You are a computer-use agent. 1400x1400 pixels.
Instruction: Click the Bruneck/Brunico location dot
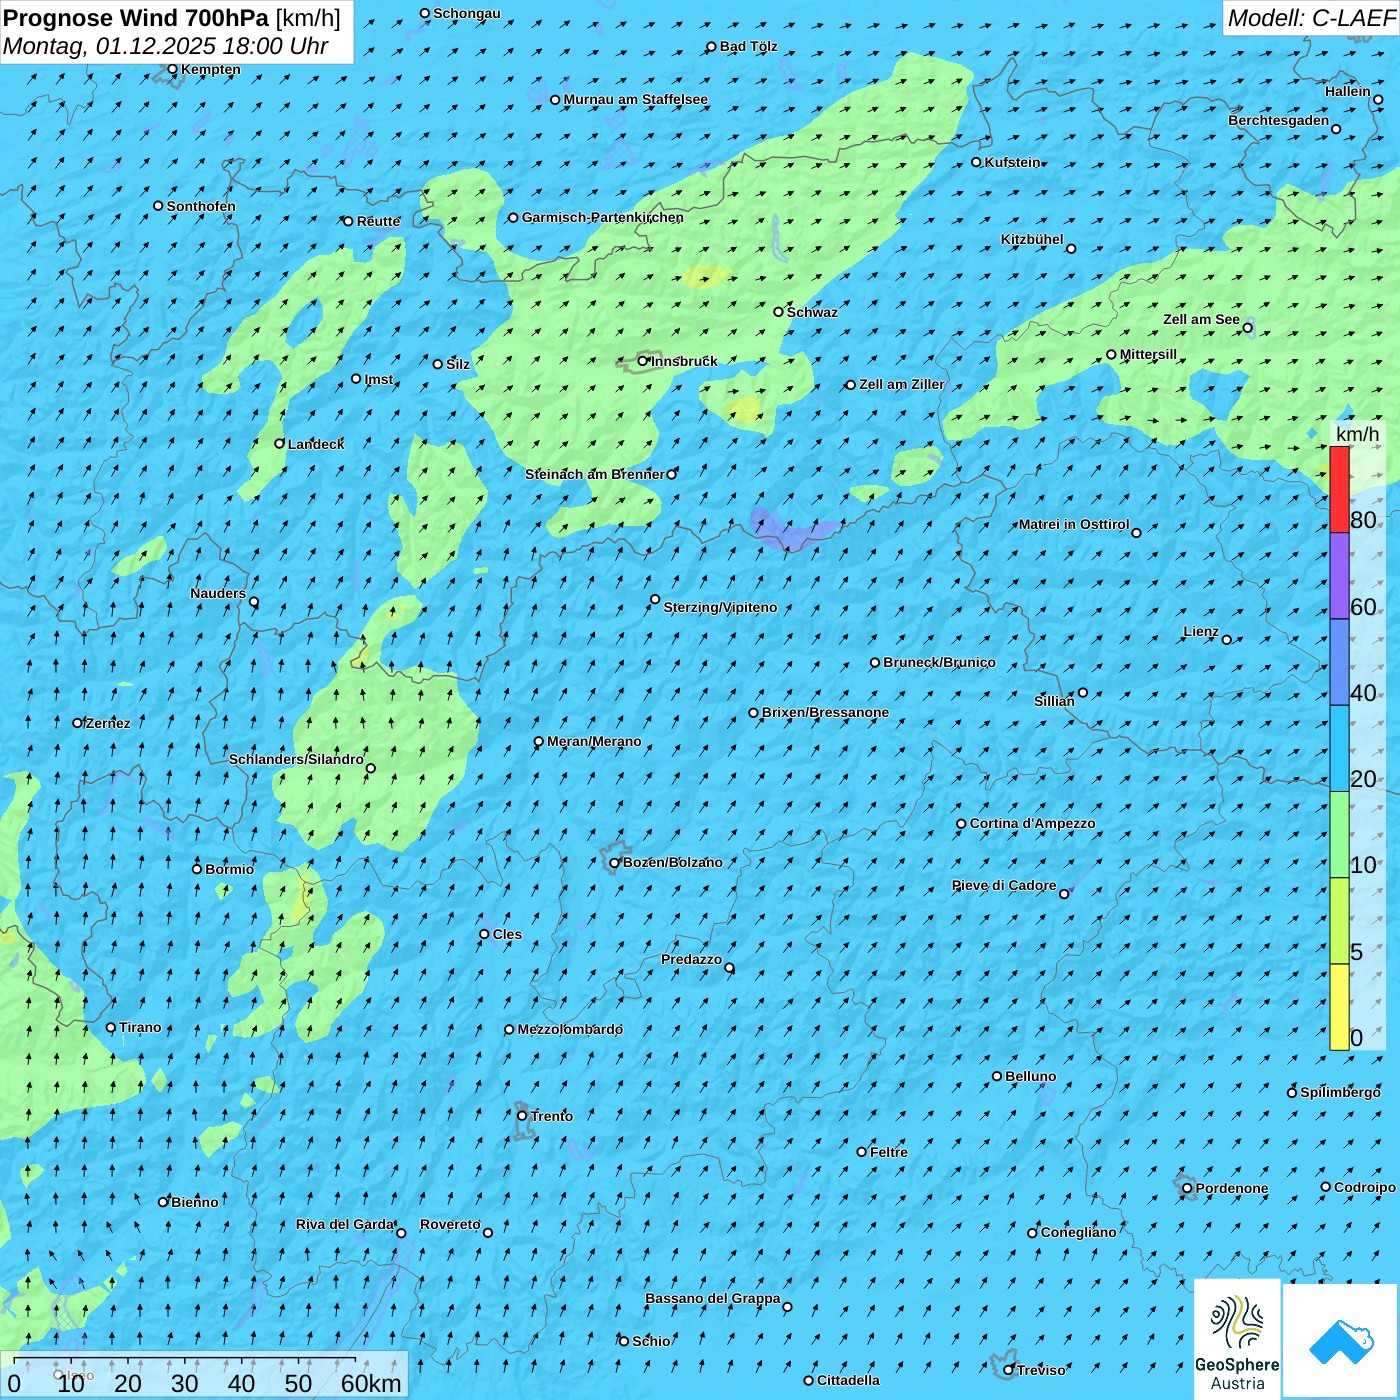(x=875, y=662)
